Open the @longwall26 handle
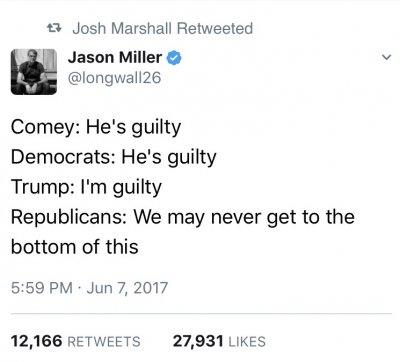This screenshot has height=362, width=400. (114, 78)
